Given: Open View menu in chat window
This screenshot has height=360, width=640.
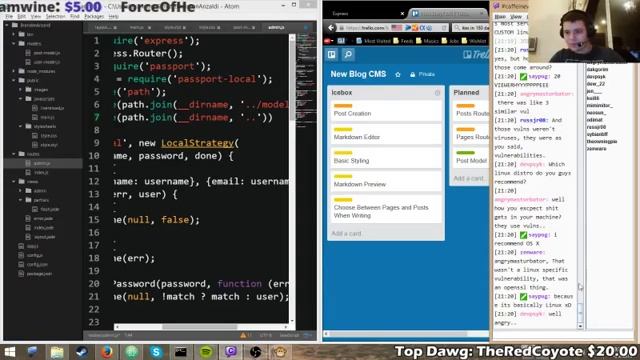Looking at the screenshot, I should pyautogui.click(x=516, y=17).
